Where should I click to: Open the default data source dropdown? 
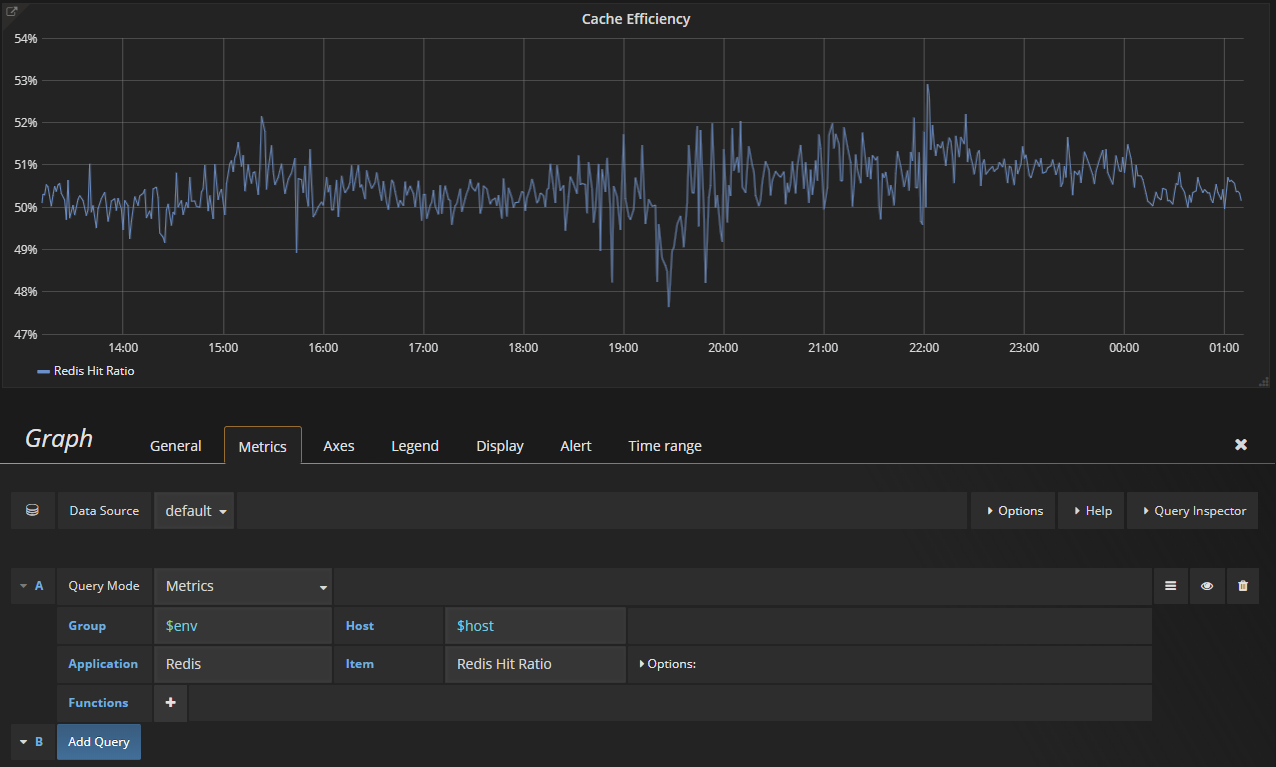pyautogui.click(x=193, y=510)
